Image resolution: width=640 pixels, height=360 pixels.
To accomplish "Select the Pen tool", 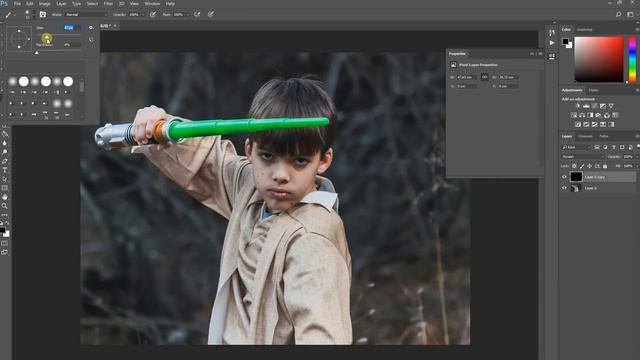I will click(x=5, y=161).
